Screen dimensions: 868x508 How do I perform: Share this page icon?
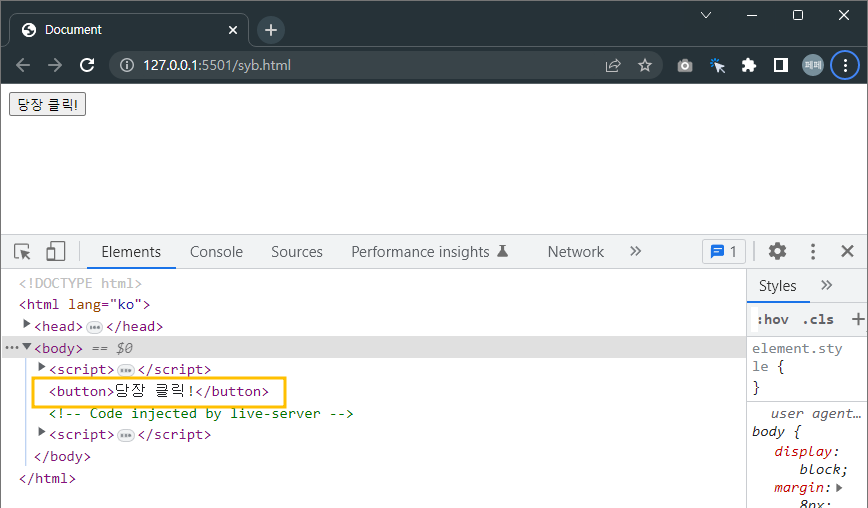(613, 65)
